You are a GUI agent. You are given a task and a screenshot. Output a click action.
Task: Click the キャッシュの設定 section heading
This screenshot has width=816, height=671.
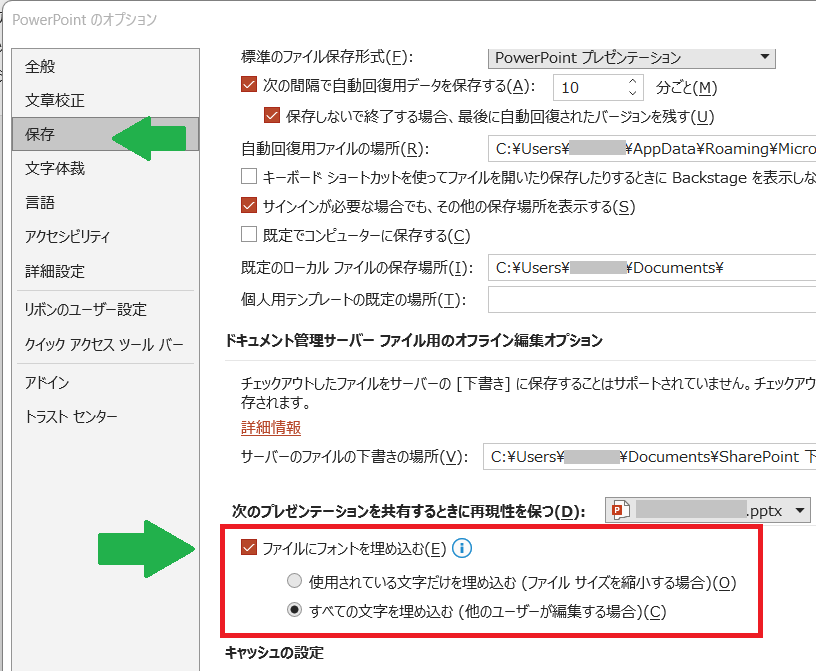(274, 652)
